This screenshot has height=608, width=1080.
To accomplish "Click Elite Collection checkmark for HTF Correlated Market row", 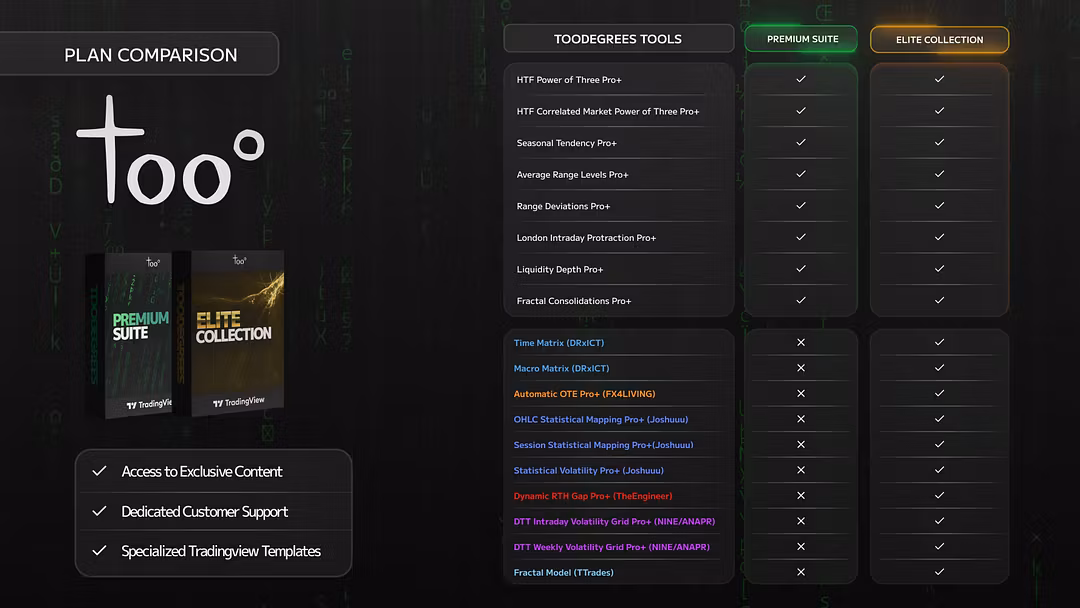I will click(x=939, y=111).
